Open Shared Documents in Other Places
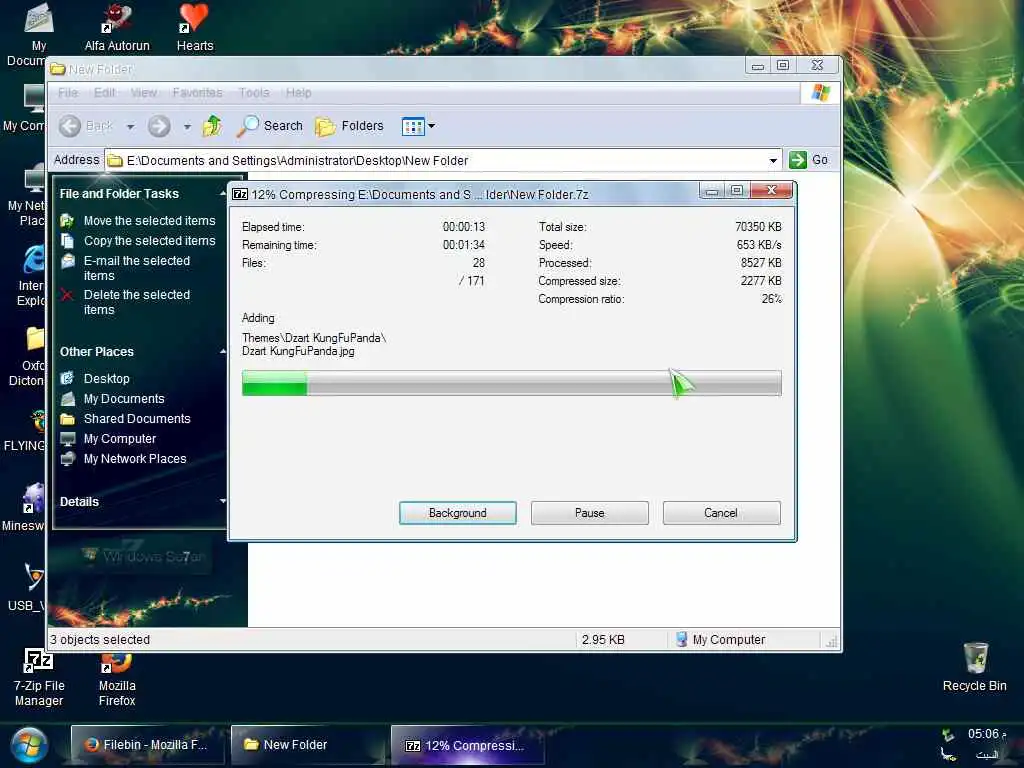 [x=137, y=419]
